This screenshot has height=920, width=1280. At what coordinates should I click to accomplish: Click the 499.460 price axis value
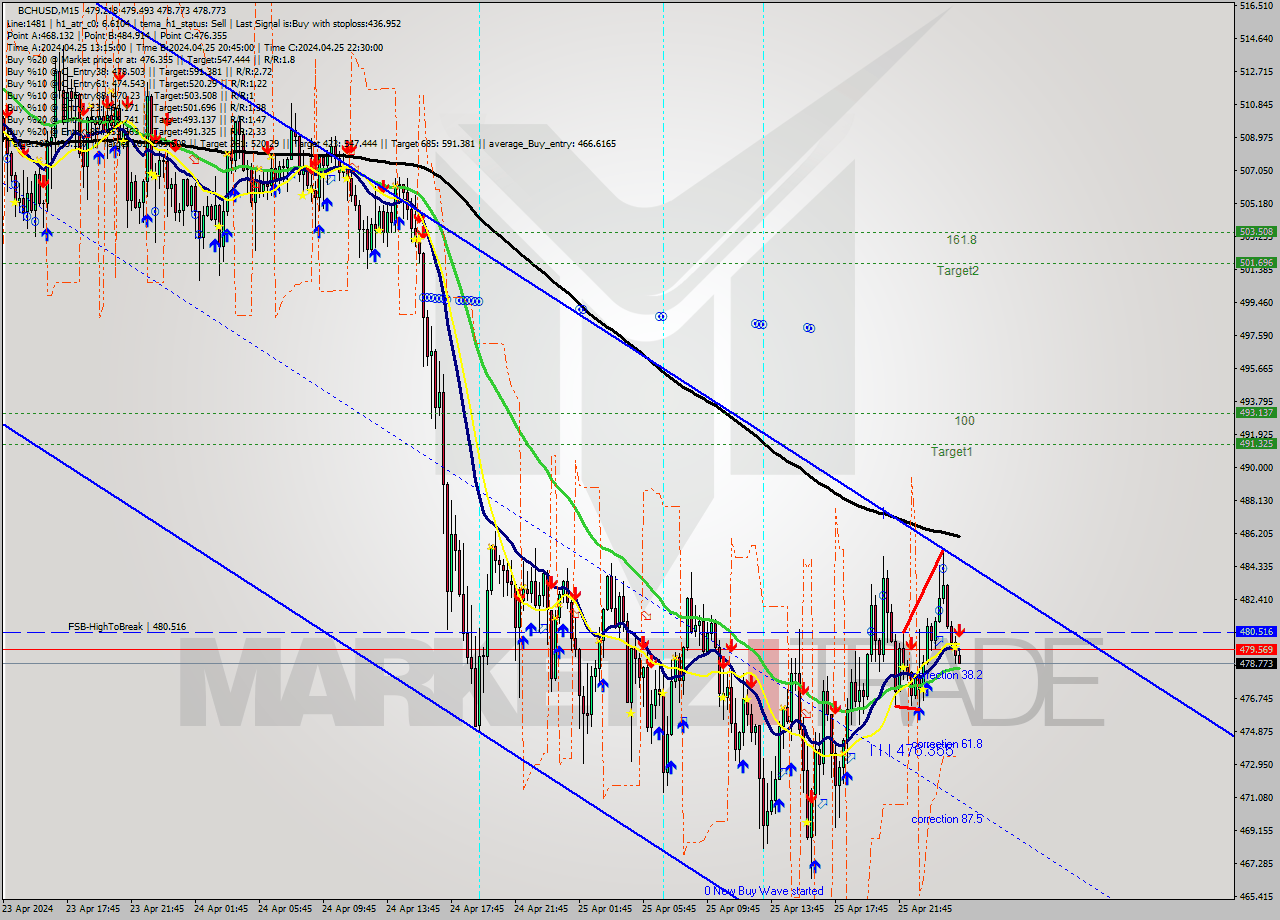tap(1256, 303)
